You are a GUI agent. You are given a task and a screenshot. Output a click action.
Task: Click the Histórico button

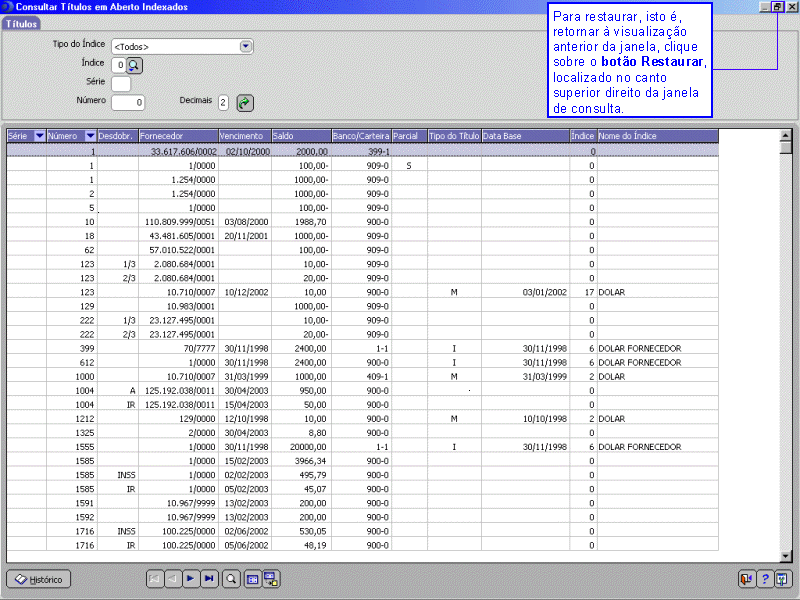tap(39, 579)
